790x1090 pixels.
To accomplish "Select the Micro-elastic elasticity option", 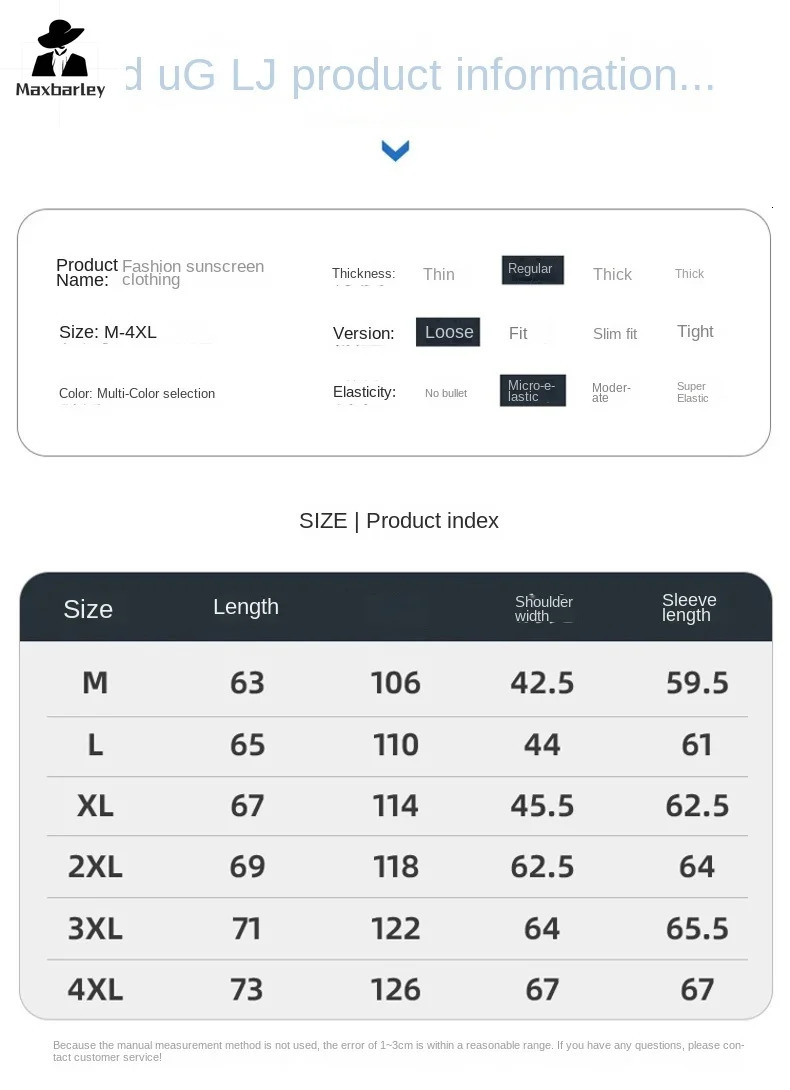I will pos(532,391).
